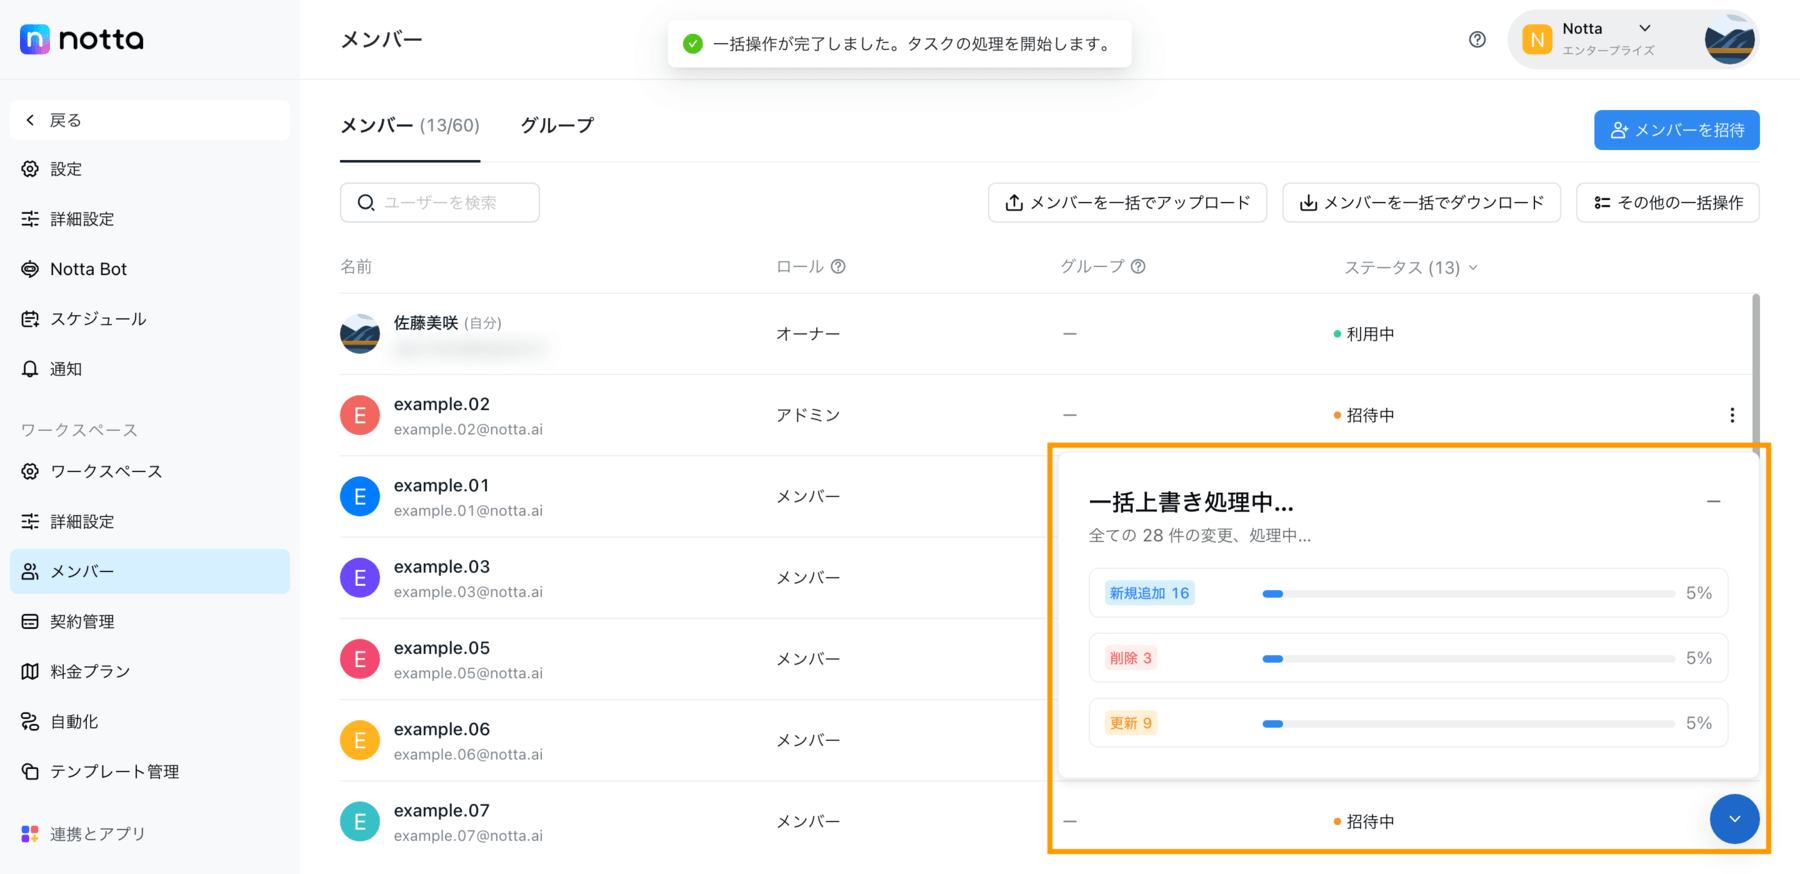1800x874 pixels.
Task: Click the example.02 red avatar
Action: coord(360,415)
